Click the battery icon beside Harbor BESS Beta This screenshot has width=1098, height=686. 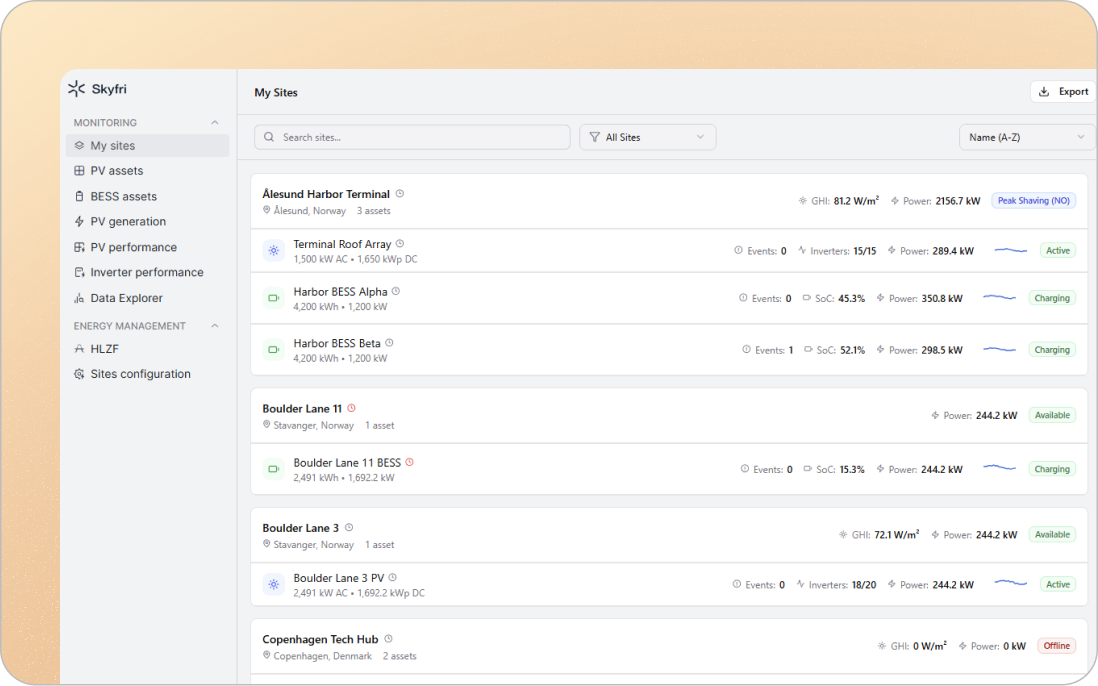click(x=273, y=350)
